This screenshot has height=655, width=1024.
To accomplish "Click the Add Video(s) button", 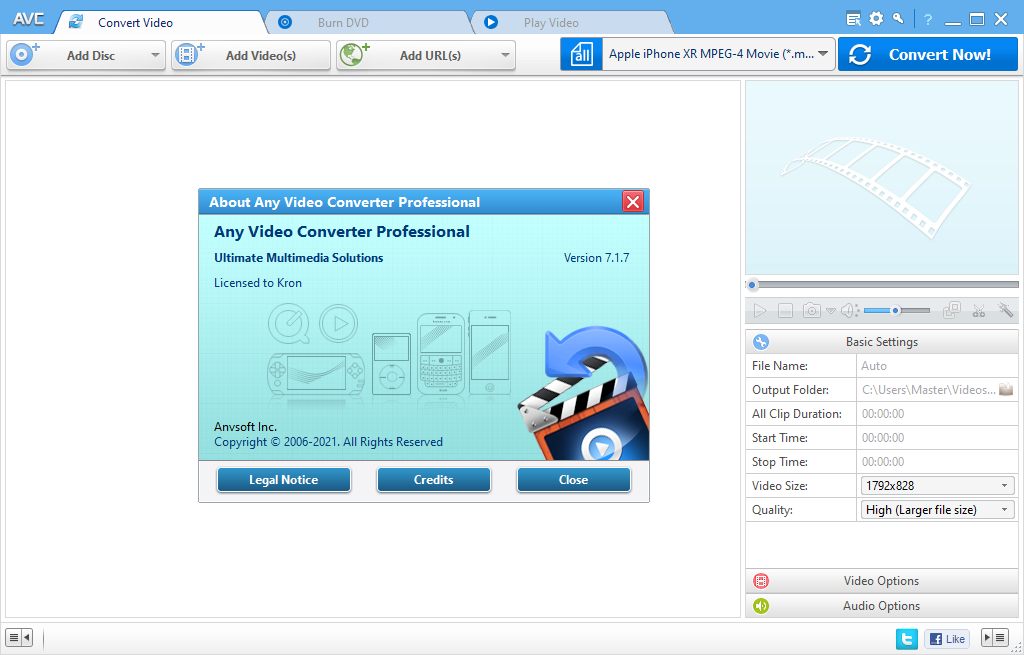I will point(251,56).
